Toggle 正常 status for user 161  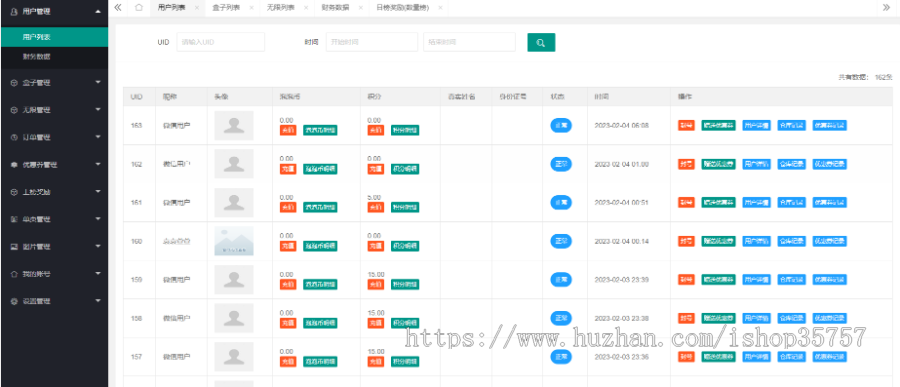[561, 202]
